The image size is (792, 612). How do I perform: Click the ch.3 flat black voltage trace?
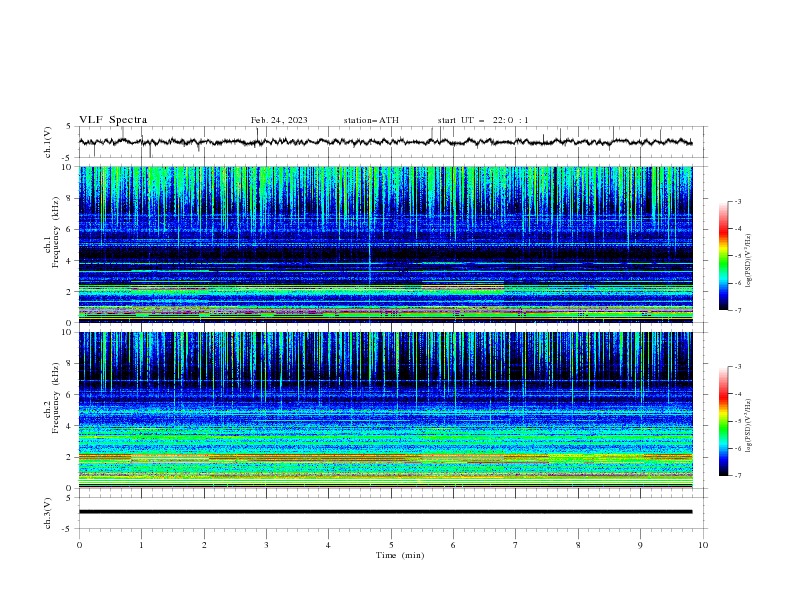(385, 512)
